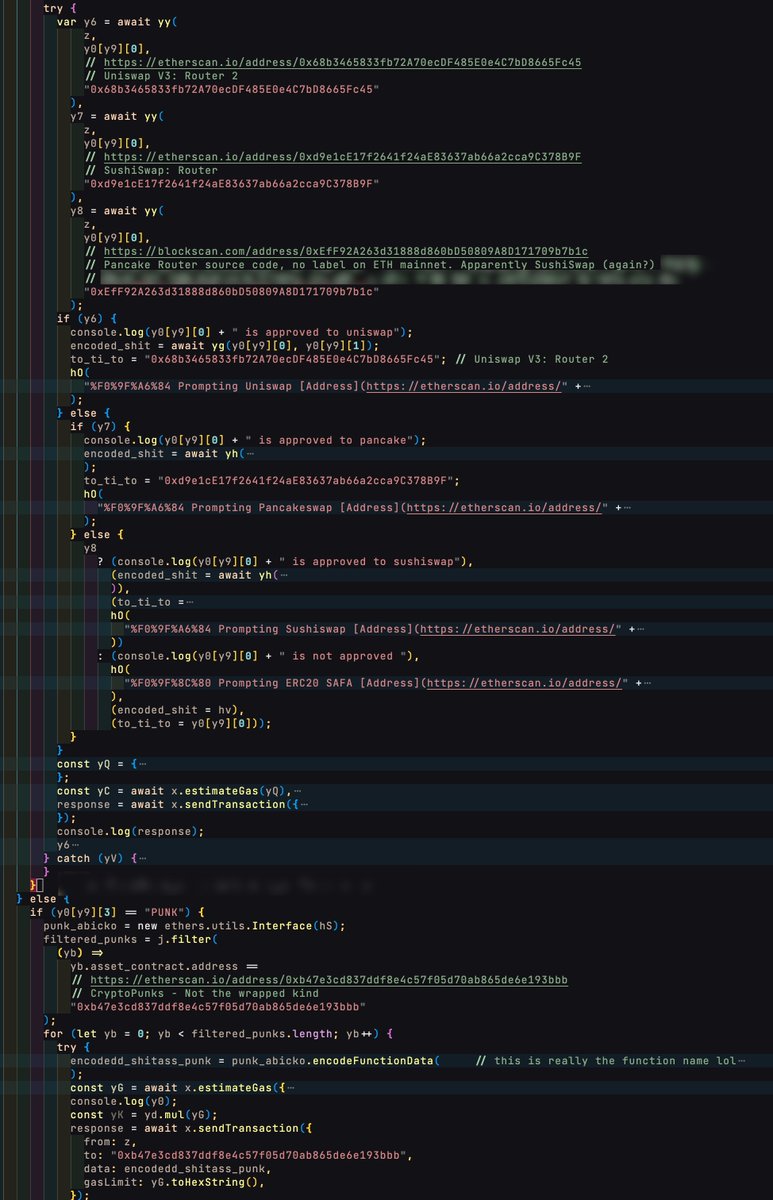Click 'CryptoPunks - Not the wrapped kind' comment
The width and height of the screenshot is (773, 1200).
[196, 993]
